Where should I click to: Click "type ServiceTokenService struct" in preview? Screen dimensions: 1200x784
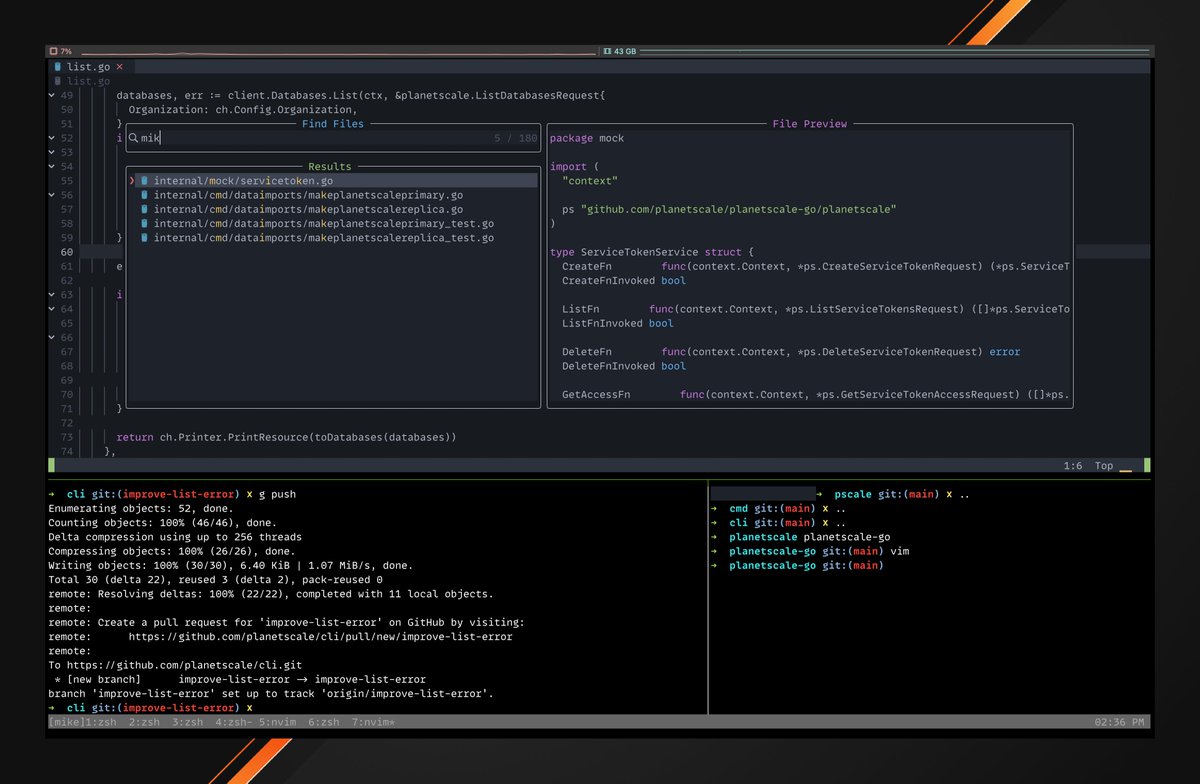(x=650, y=252)
